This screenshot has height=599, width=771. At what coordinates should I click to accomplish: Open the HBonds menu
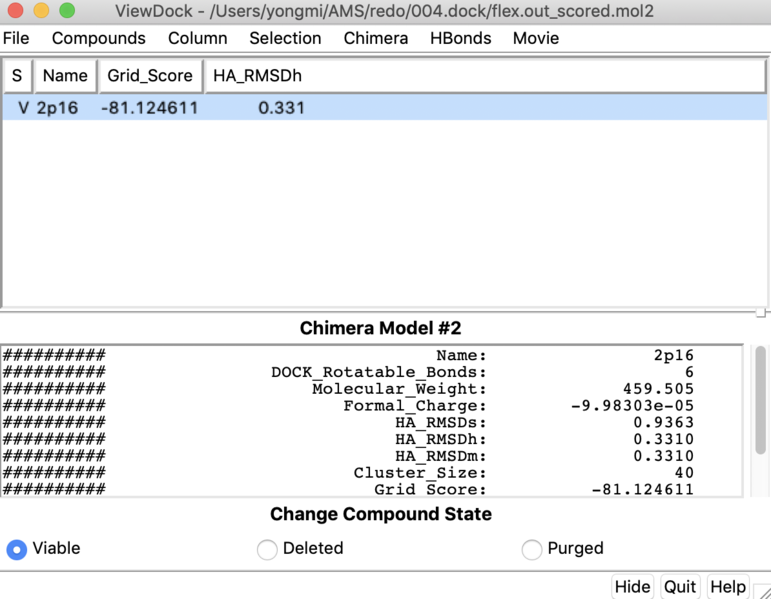click(460, 38)
